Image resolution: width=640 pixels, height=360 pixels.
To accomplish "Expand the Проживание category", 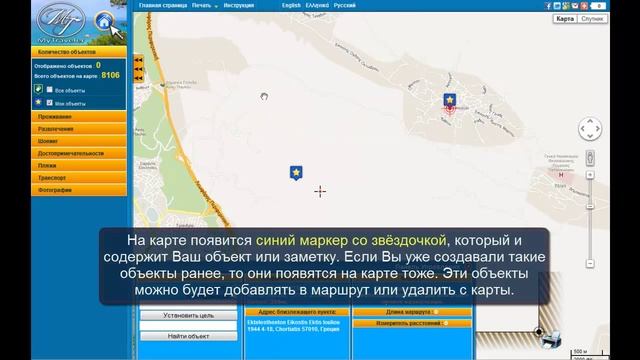I will click(79, 117).
